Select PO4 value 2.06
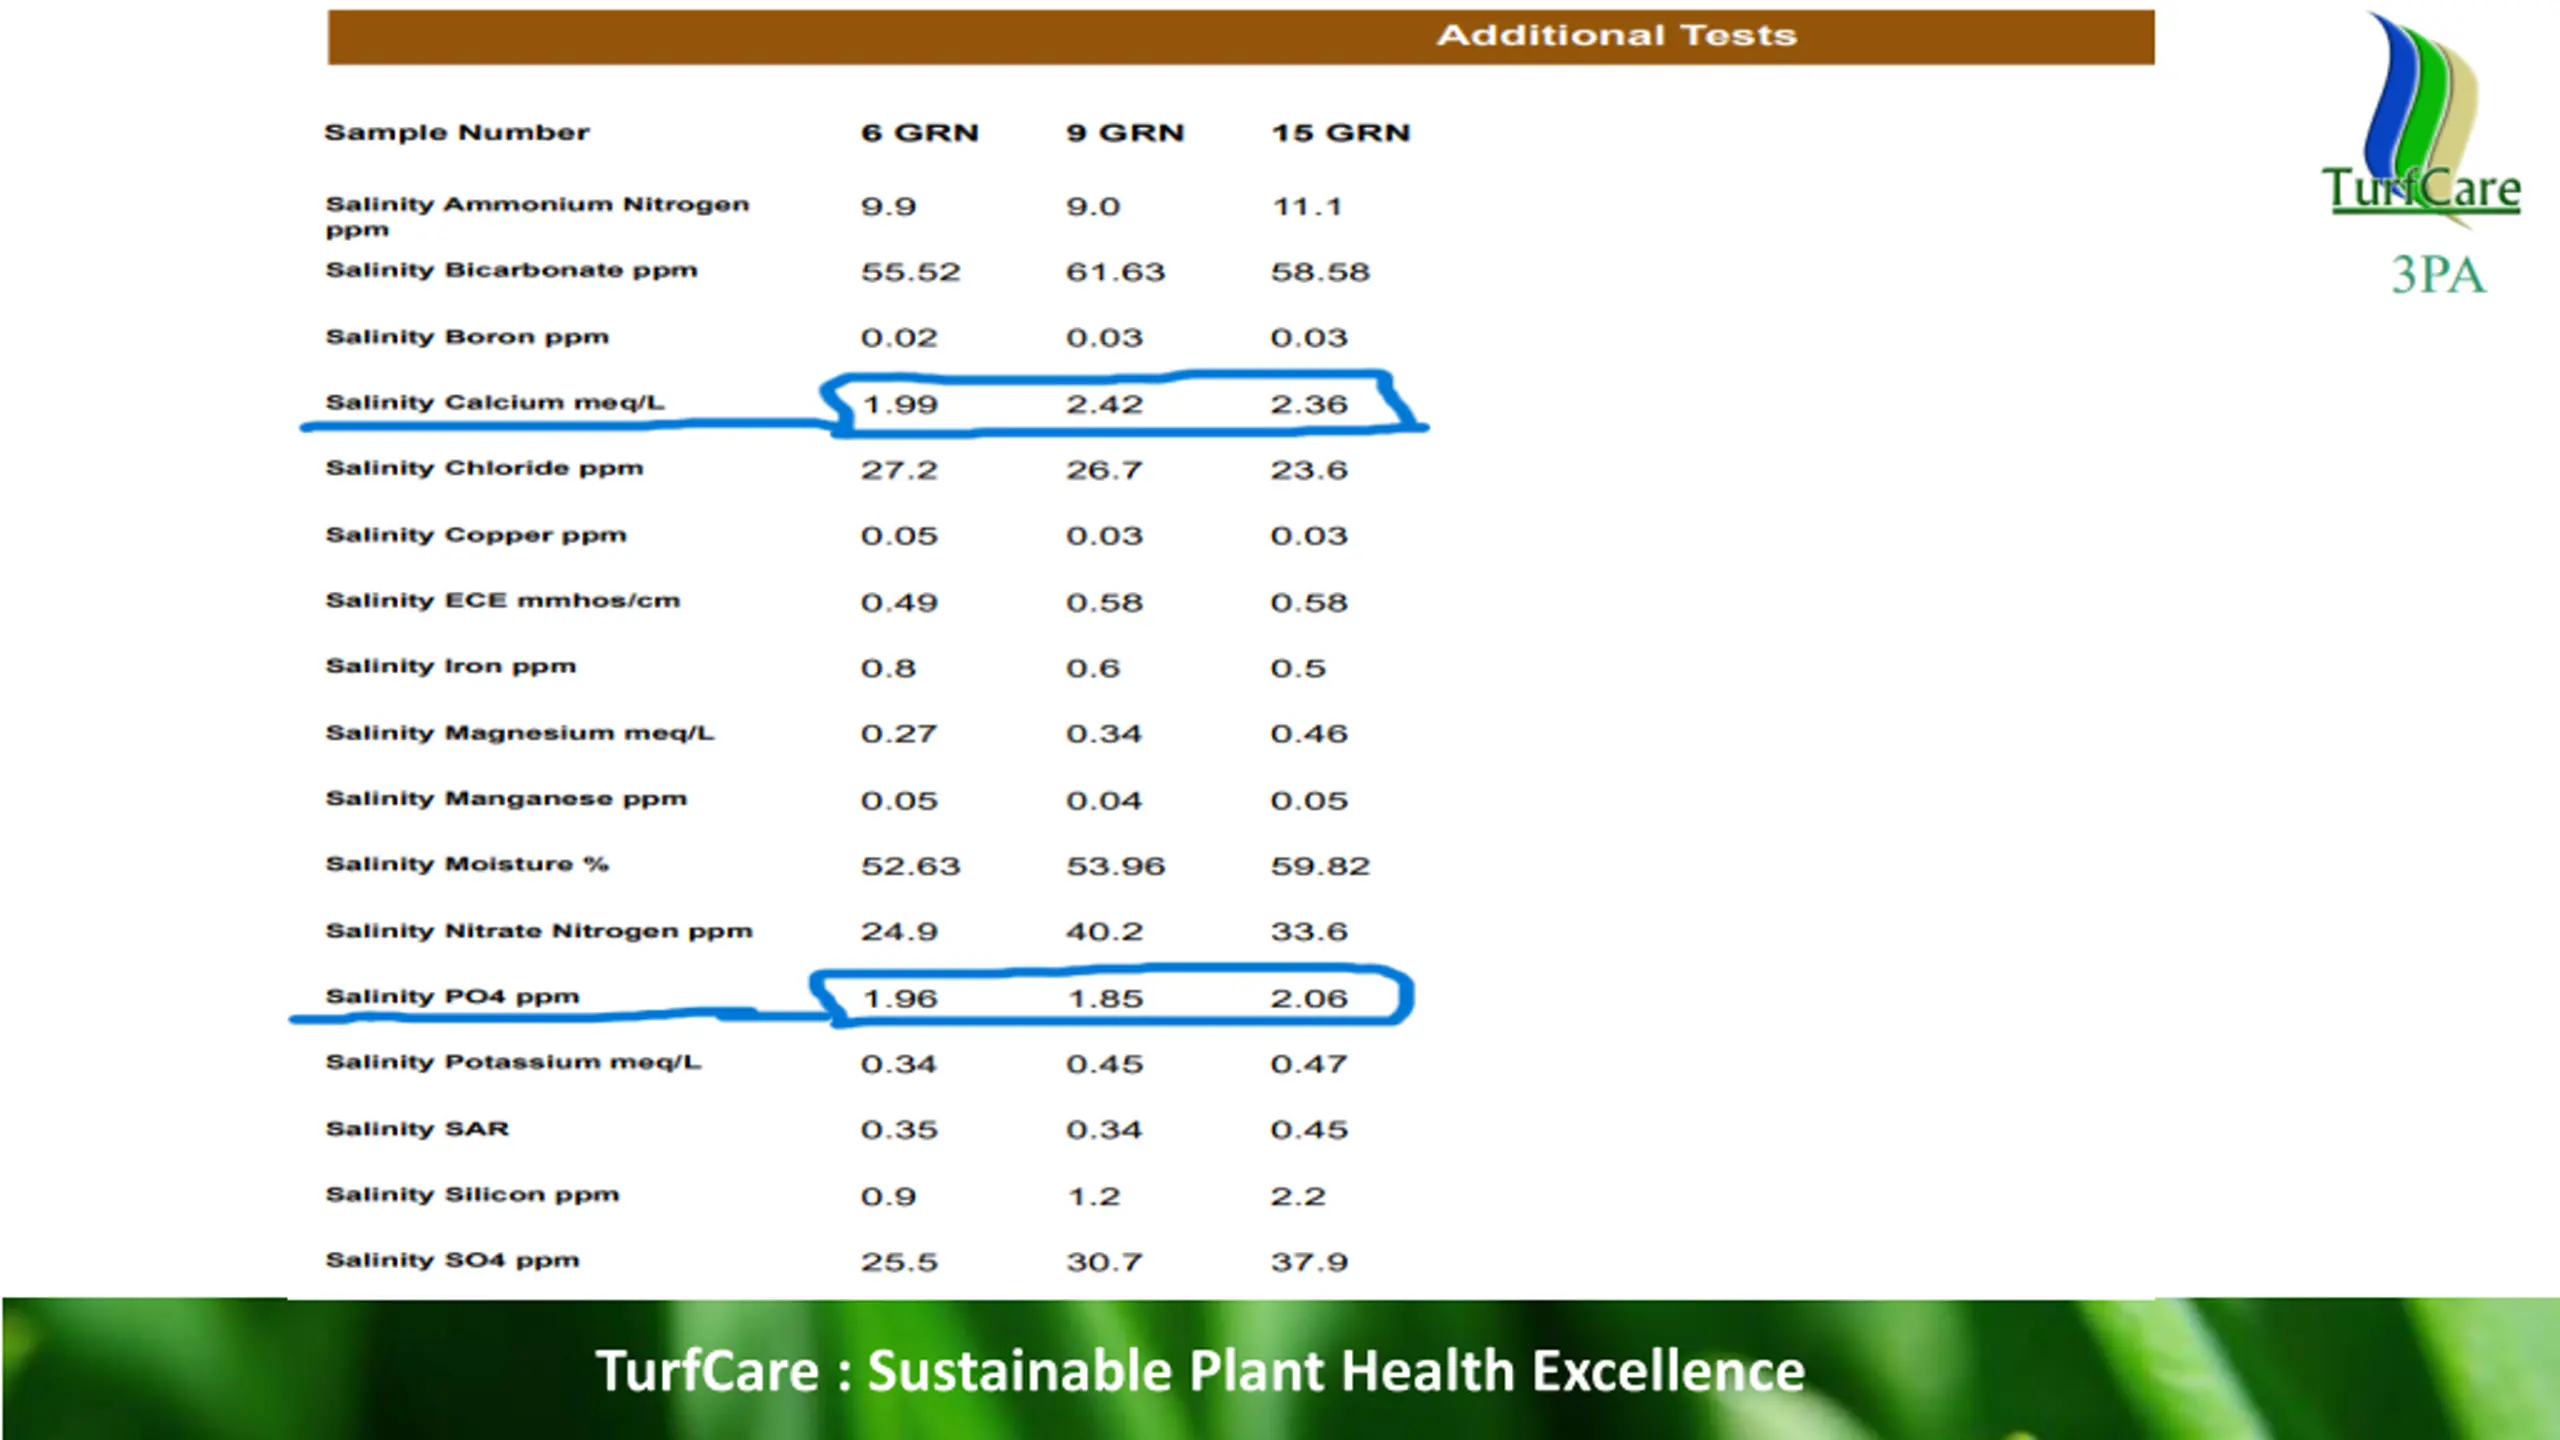The width and height of the screenshot is (2560, 1440). click(1309, 999)
